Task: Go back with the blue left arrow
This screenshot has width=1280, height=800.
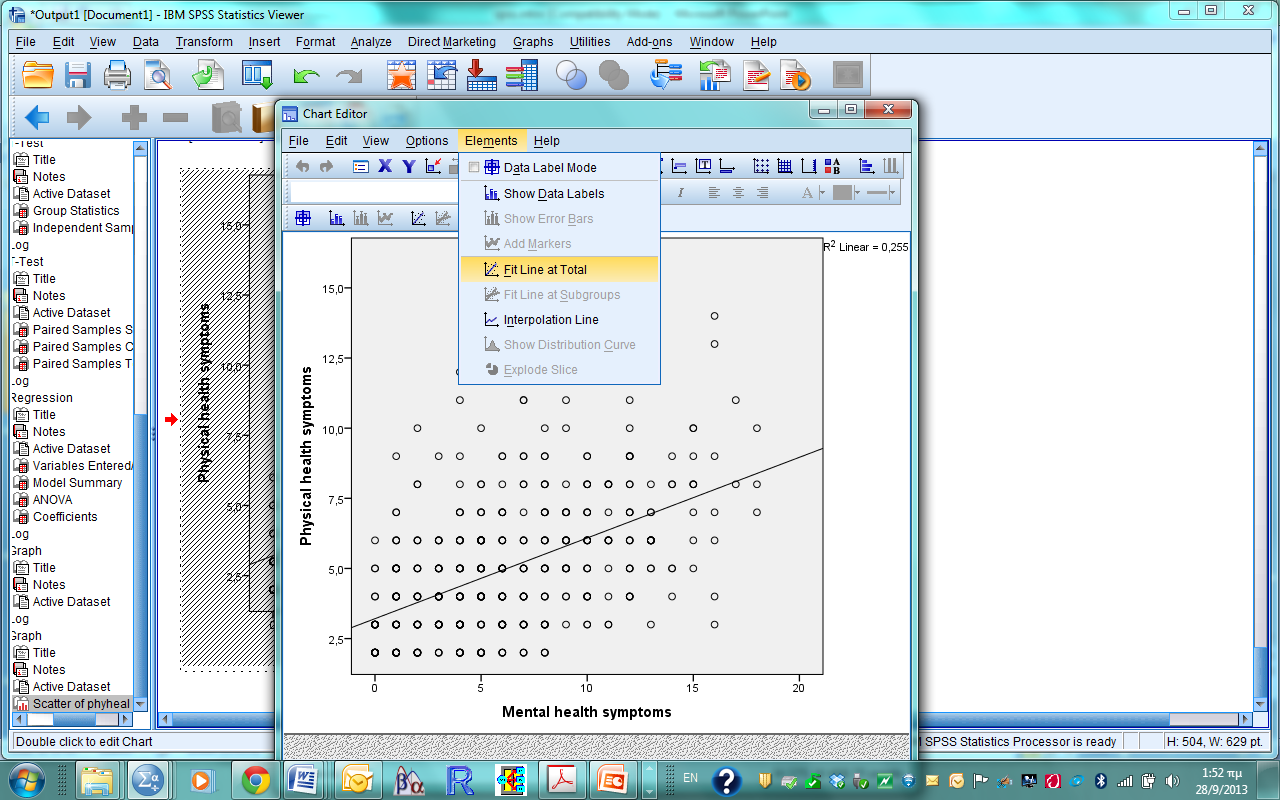Action: point(37,118)
